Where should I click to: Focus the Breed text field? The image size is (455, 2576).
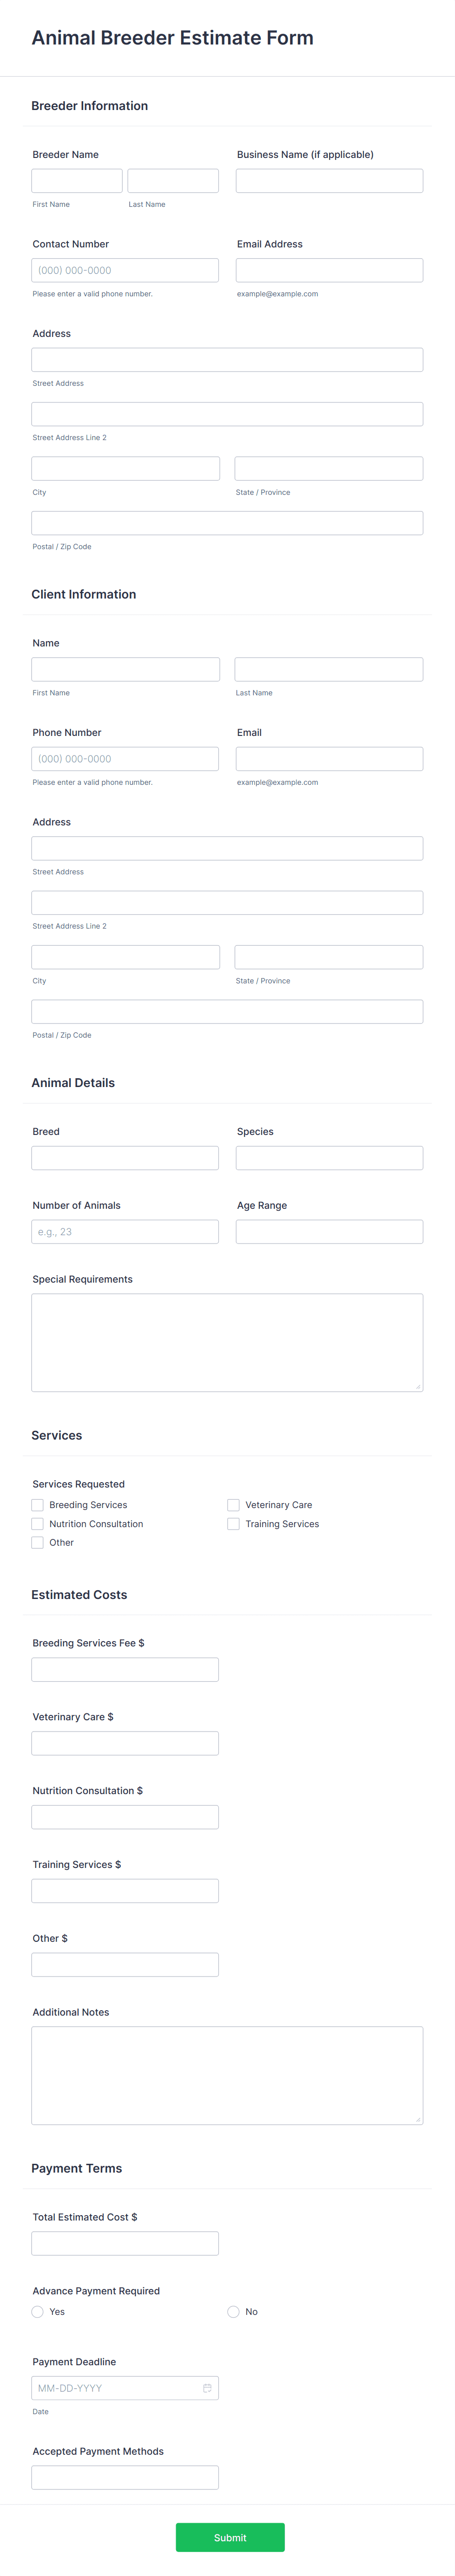tap(125, 1158)
